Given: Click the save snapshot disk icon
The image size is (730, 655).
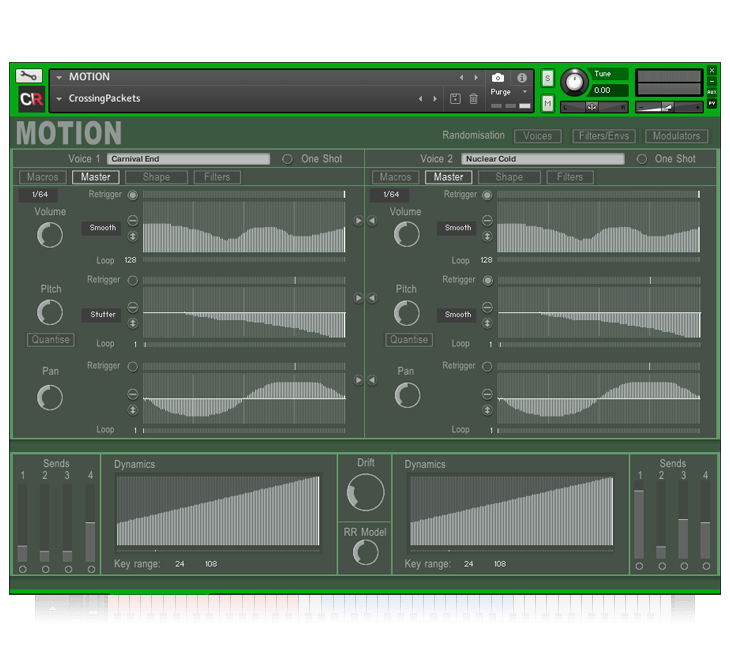Looking at the screenshot, I should tap(455, 99).
